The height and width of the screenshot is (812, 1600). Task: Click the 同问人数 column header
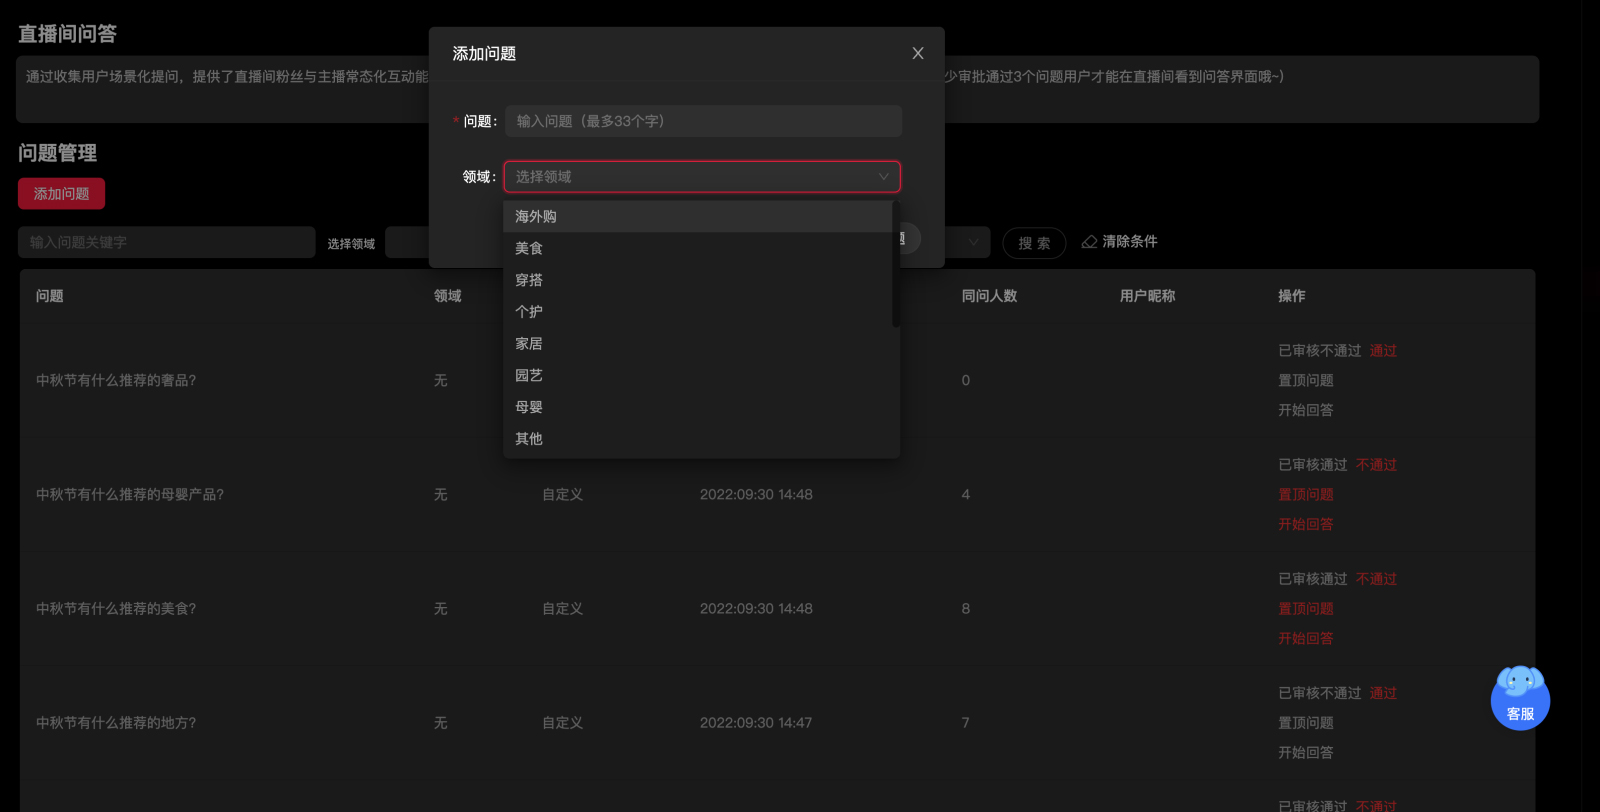[x=989, y=296]
